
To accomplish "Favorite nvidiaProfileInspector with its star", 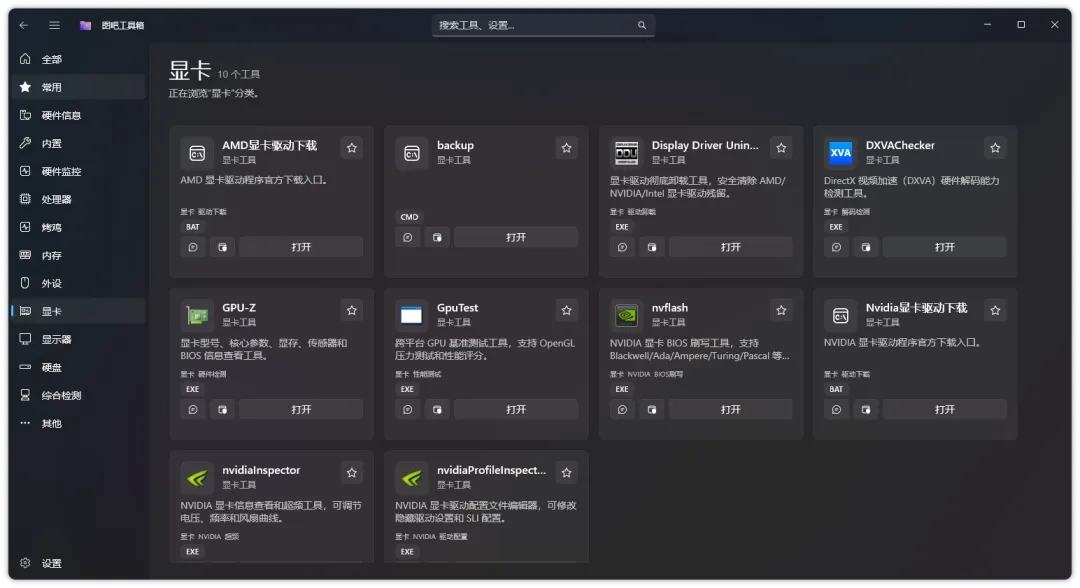I will pos(566,473).
